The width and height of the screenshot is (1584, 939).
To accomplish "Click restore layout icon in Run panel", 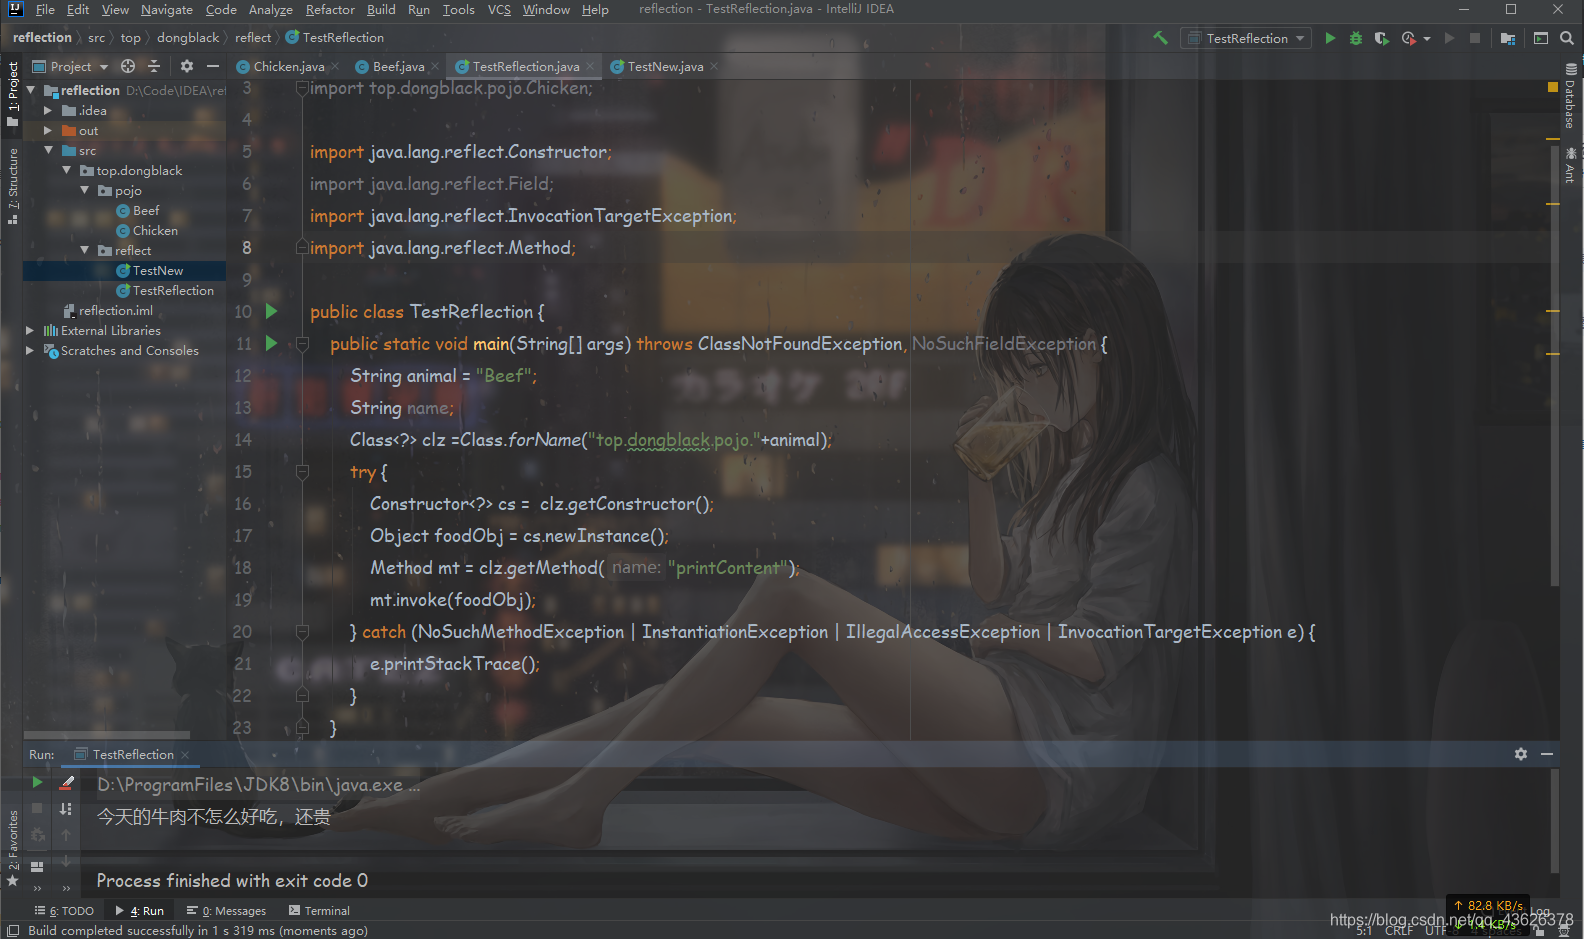I will (x=37, y=866).
